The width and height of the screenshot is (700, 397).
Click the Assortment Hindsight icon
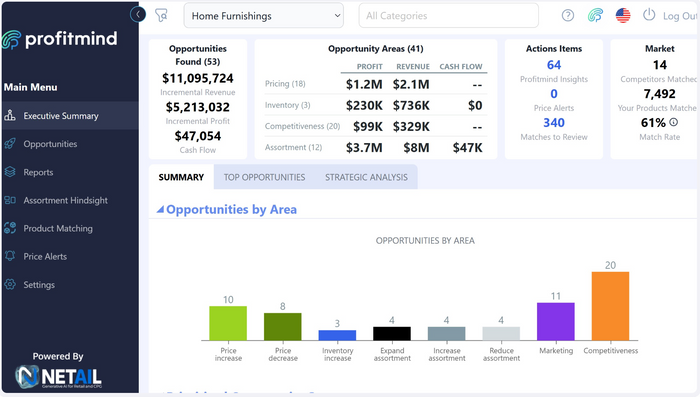(x=10, y=200)
